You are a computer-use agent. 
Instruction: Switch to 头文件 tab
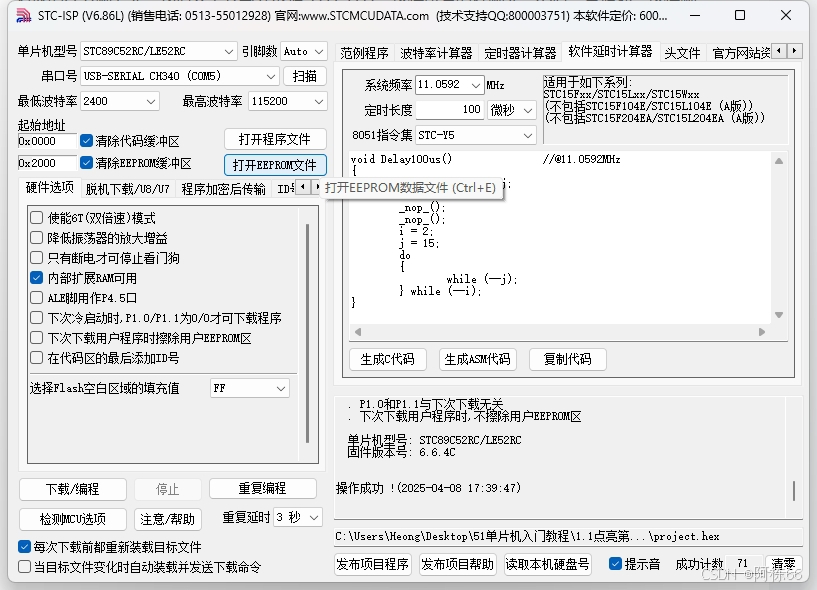682,53
